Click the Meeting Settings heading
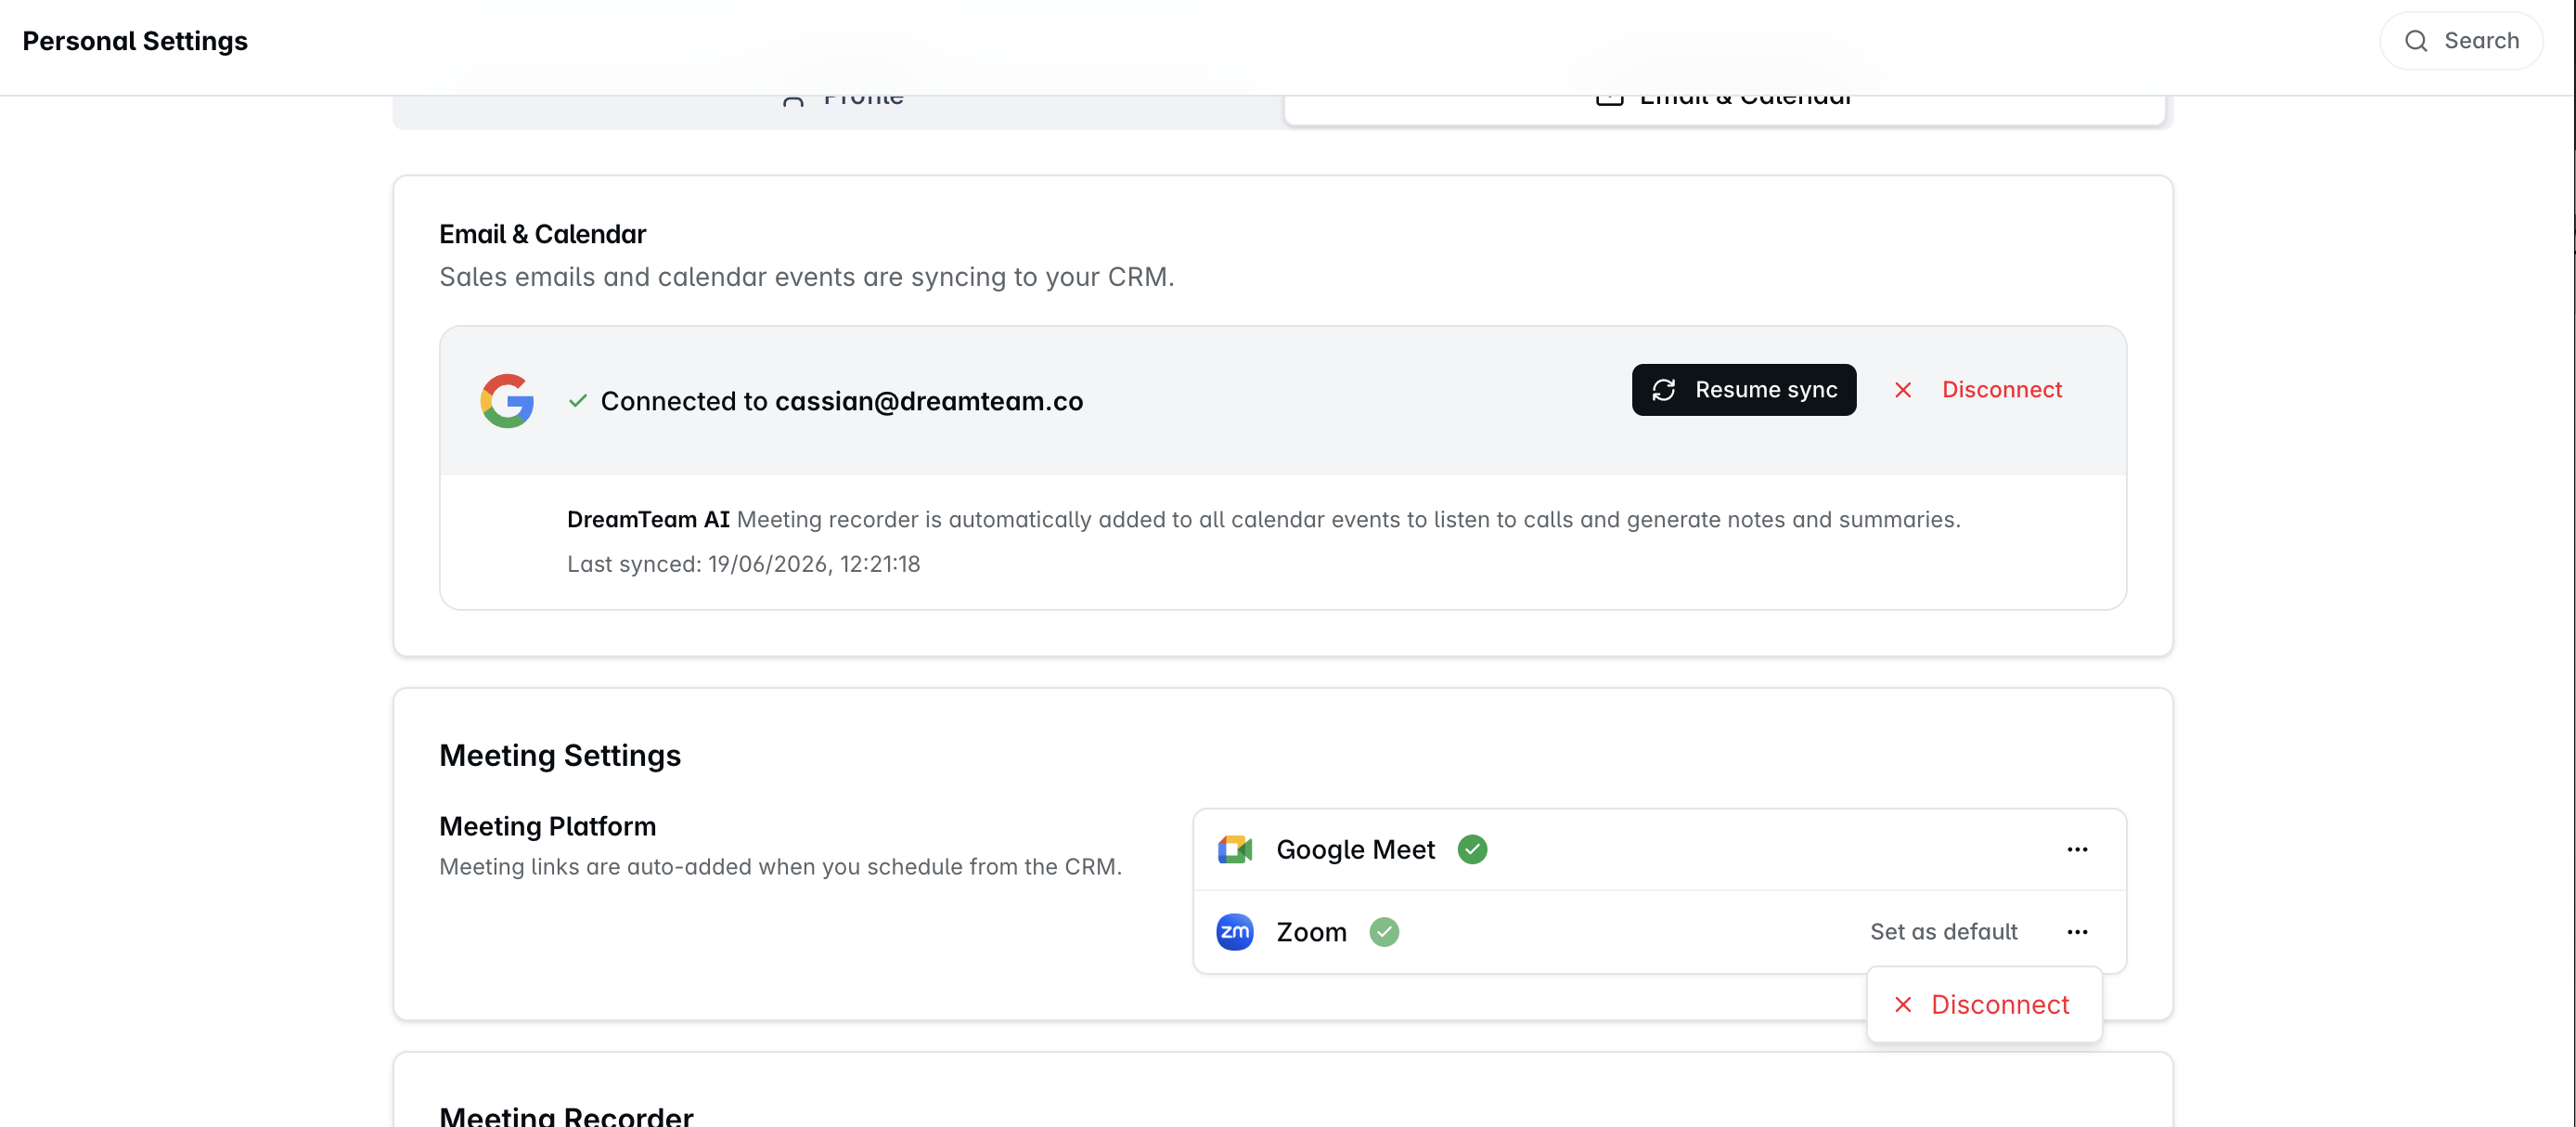 tap(560, 755)
